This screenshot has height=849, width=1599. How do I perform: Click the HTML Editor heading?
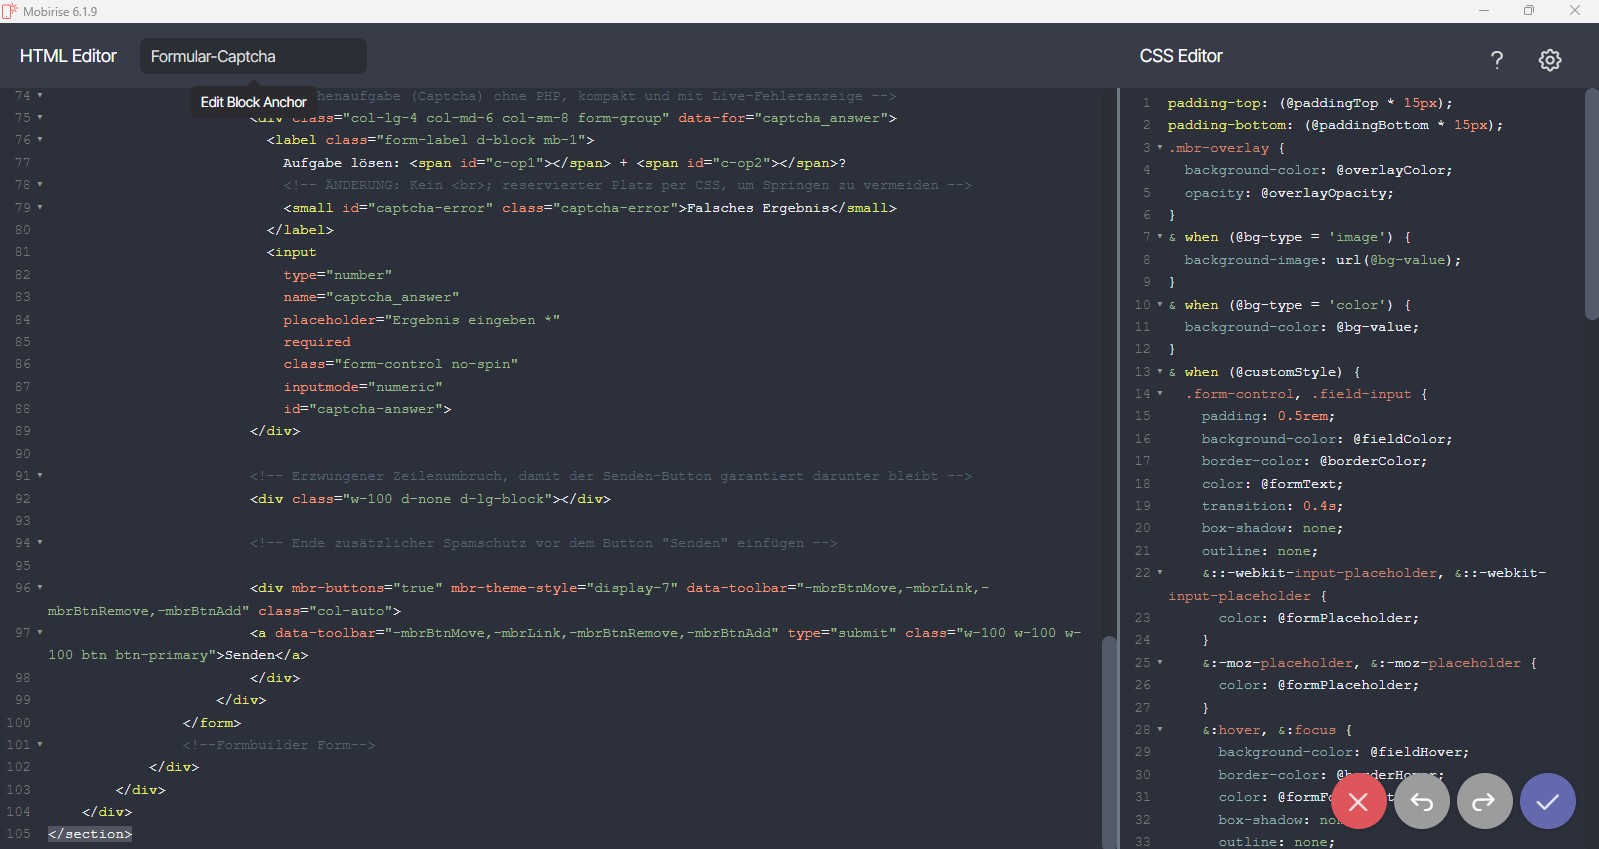(68, 56)
